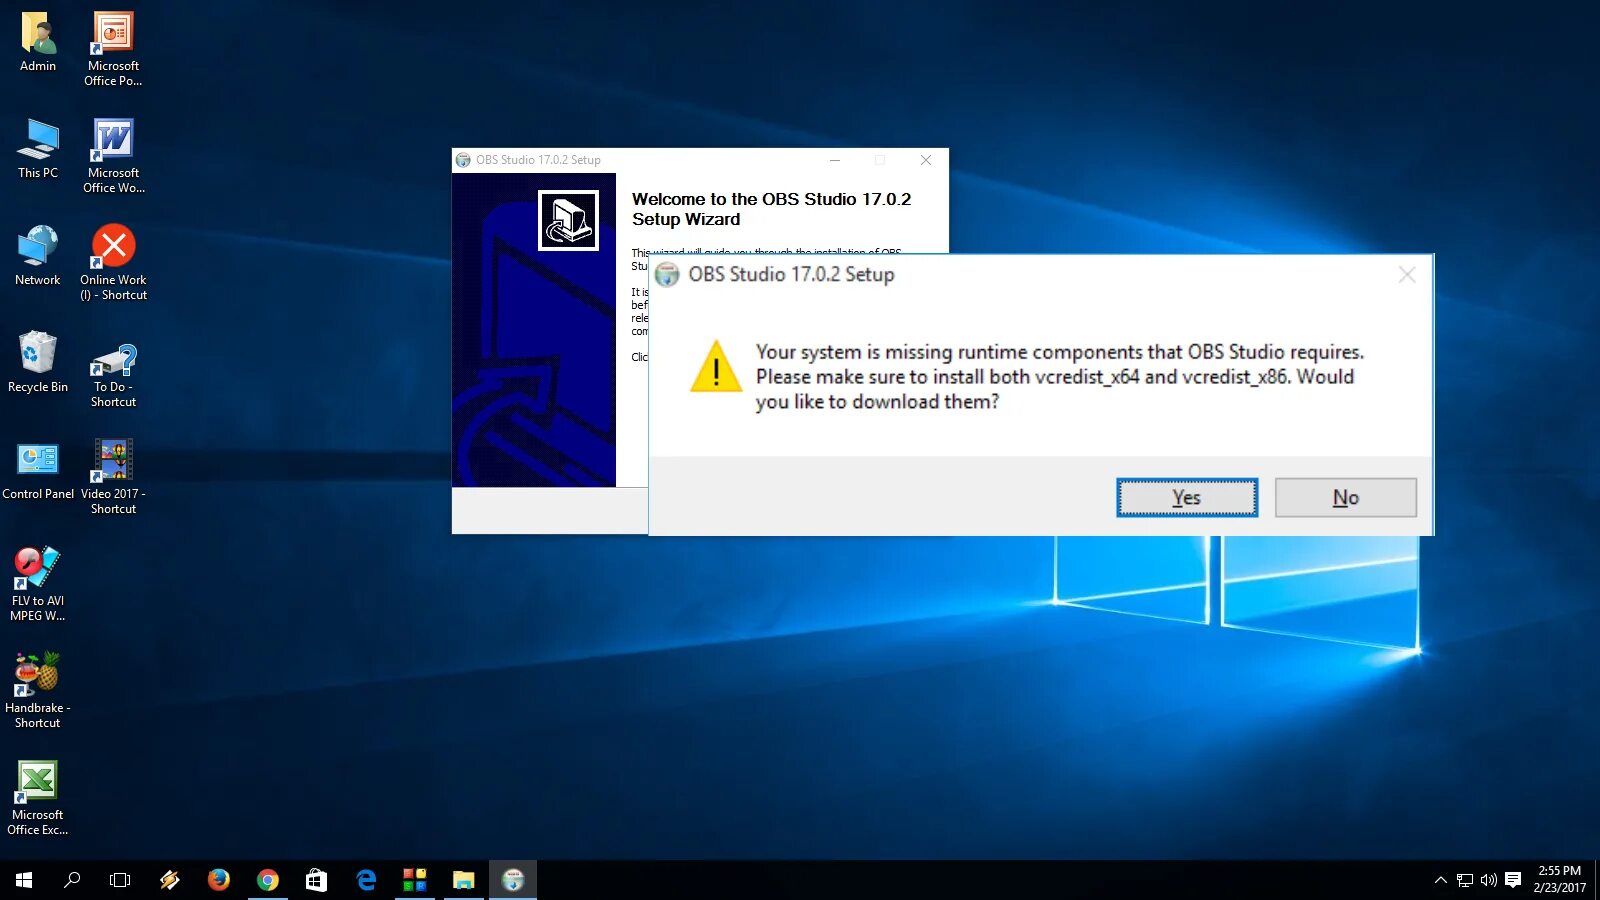Open the taskbar clock and calendar
The width and height of the screenshot is (1600, 900).
pyautogui.click(x=1559, y=880)
